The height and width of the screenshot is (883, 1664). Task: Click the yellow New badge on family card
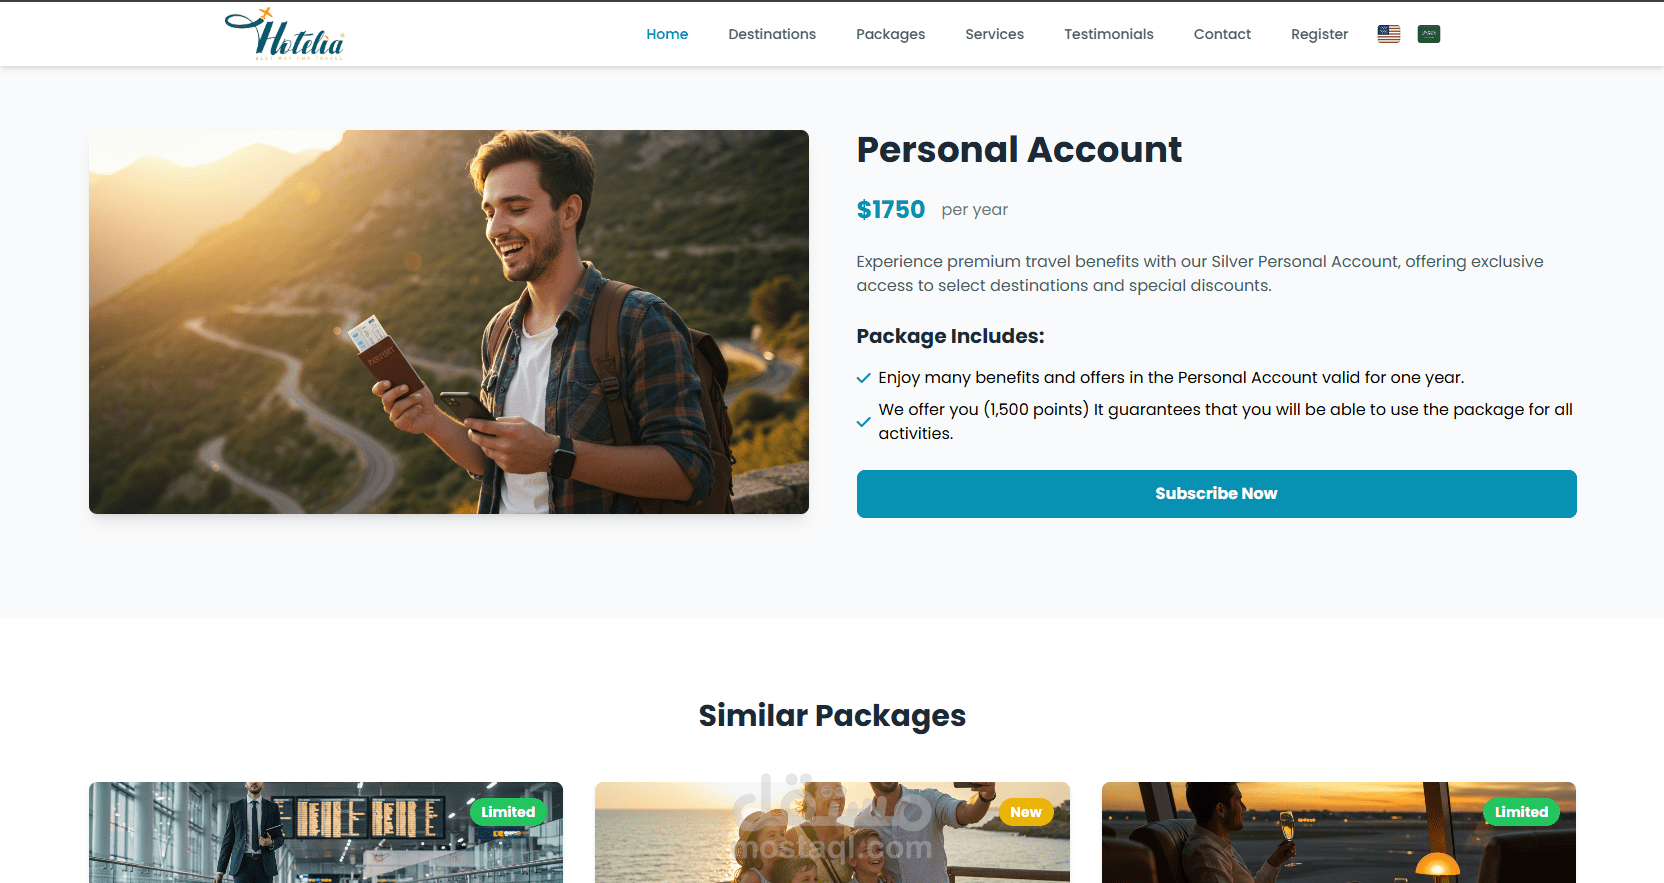click(1026, 812)
